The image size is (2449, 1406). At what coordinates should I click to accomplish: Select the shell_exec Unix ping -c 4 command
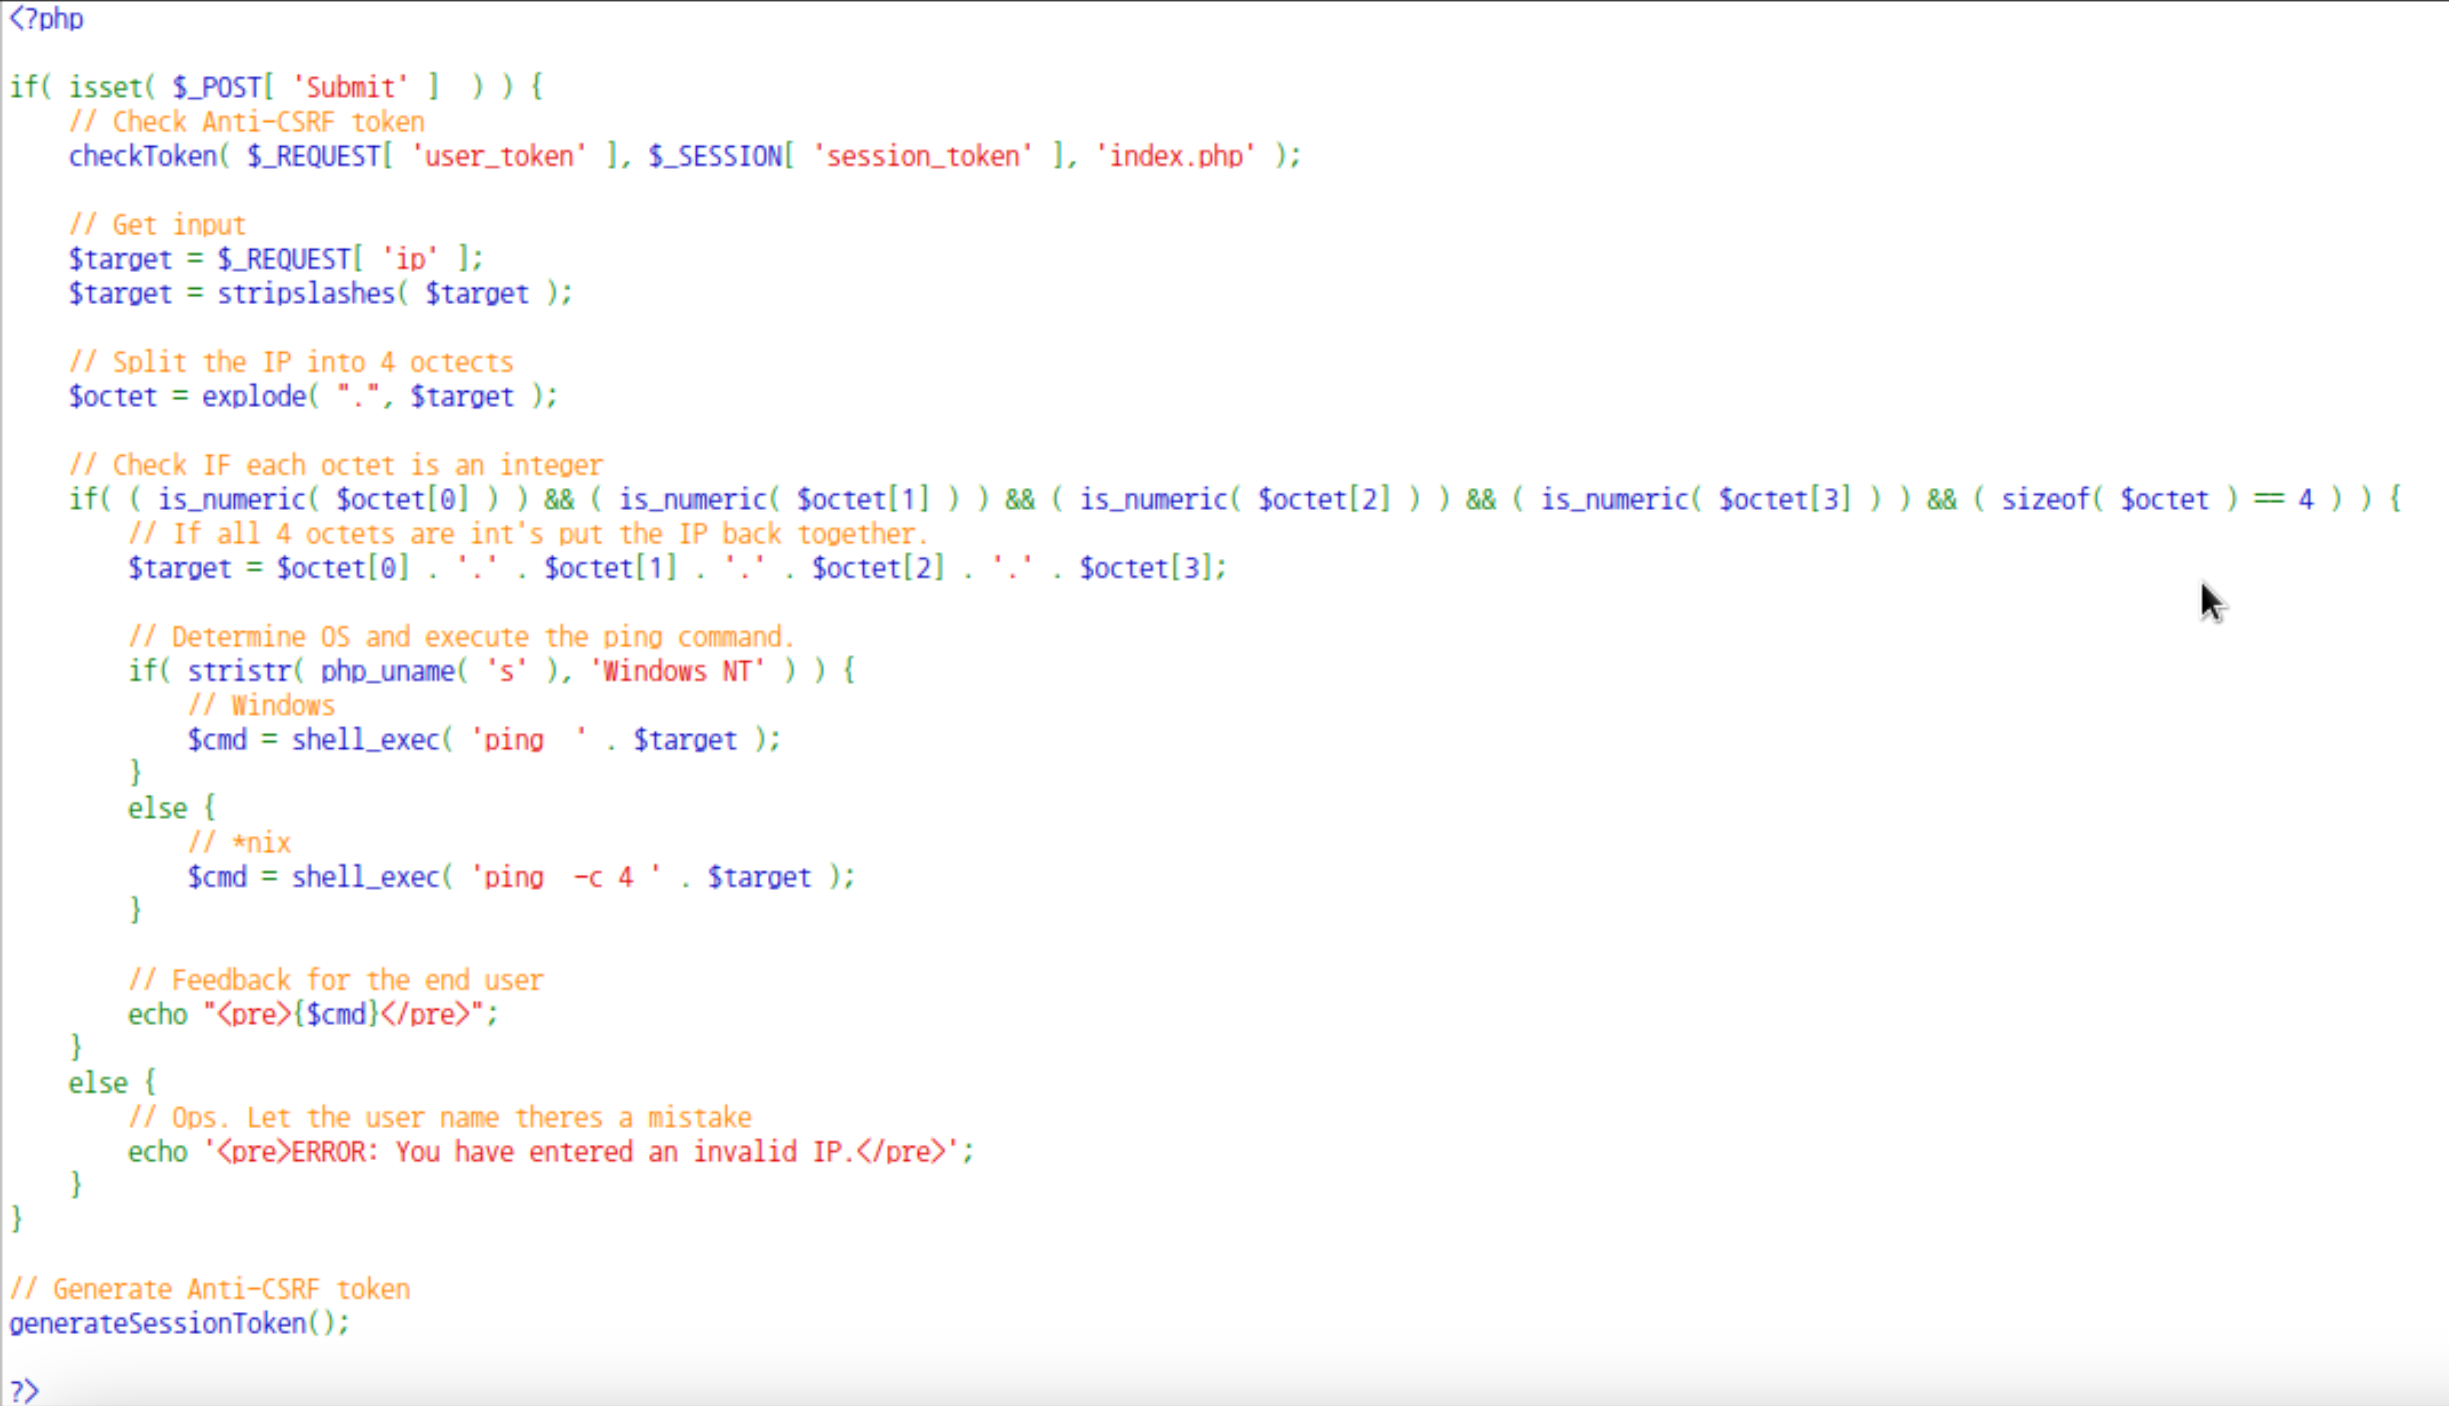click(x=521, y=876)
